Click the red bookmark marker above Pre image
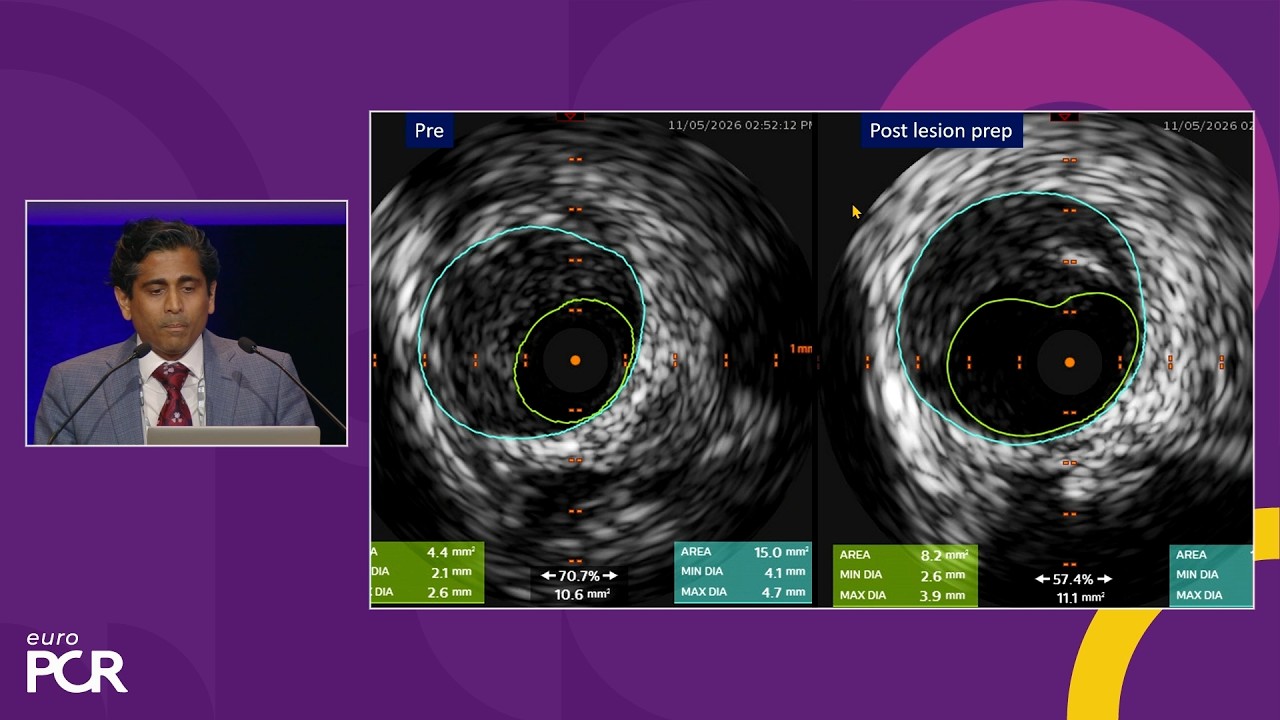Image resolution: width=1280 pixels, height=720 pixels. (x=570, y=117)
